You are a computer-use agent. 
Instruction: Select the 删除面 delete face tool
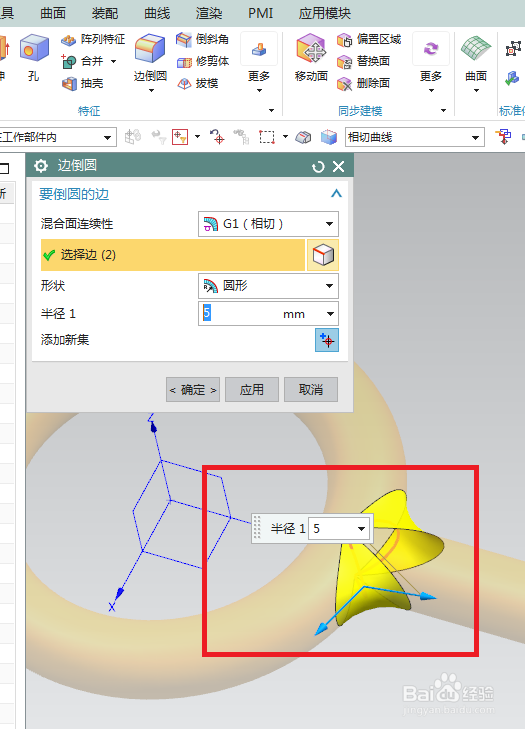(x=363, y=83)
